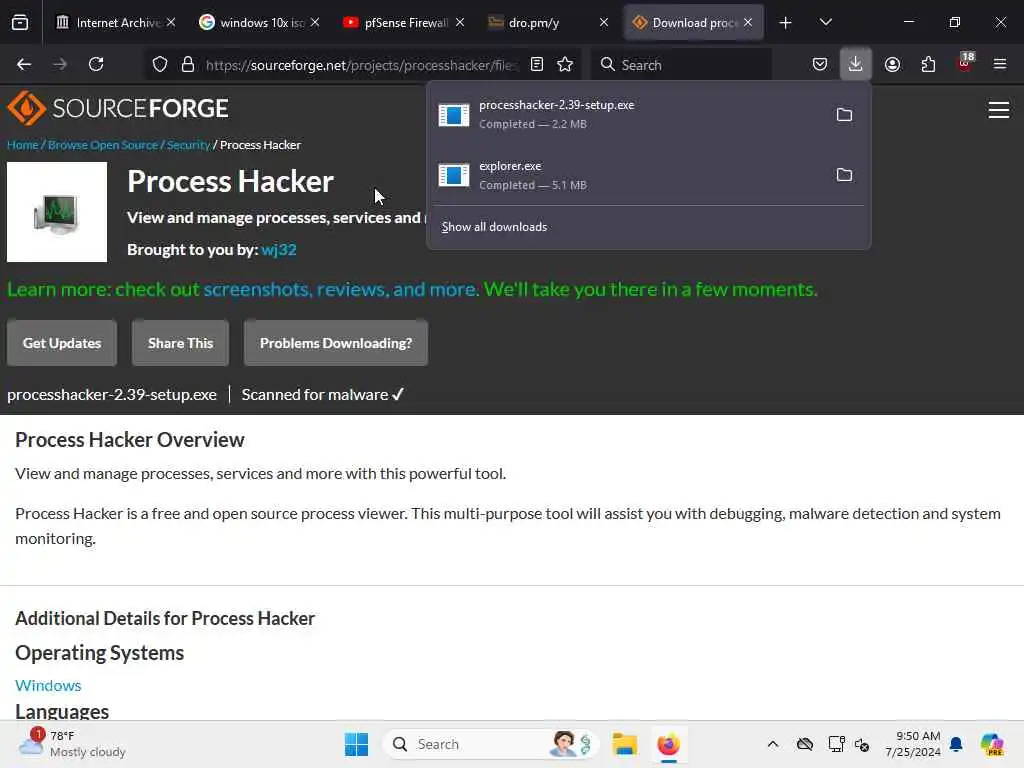Viewport: 1024px width, 768px height.
Task: Click Problems Downloading? button
Action: [x=336, y=343]
